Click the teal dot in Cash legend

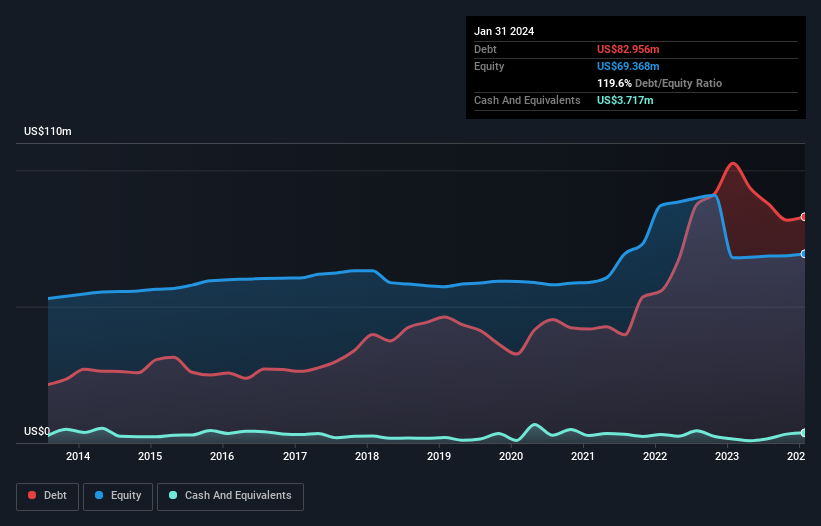pos(173,495)
